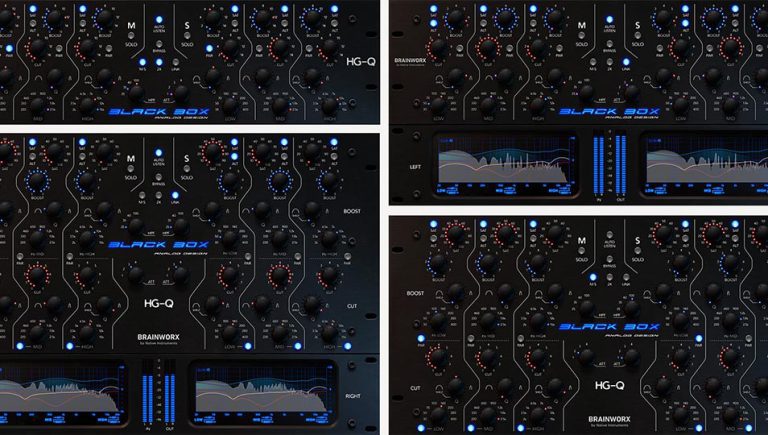This screenshot has width=768, height=435.
Task: Solo S channel in bottom-left panel
Action: (187, 169)
